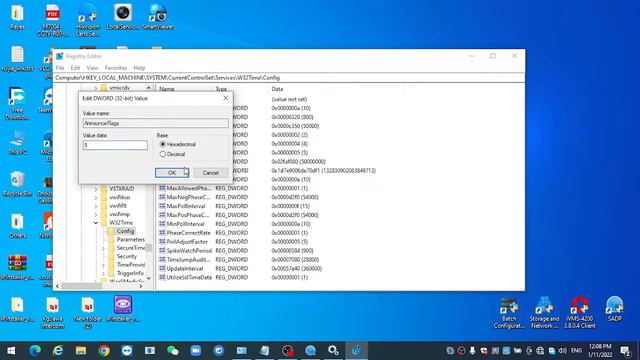Select the TimeJumpAudit... value name
Screen dimensions: 640x360
coord(188,260)
